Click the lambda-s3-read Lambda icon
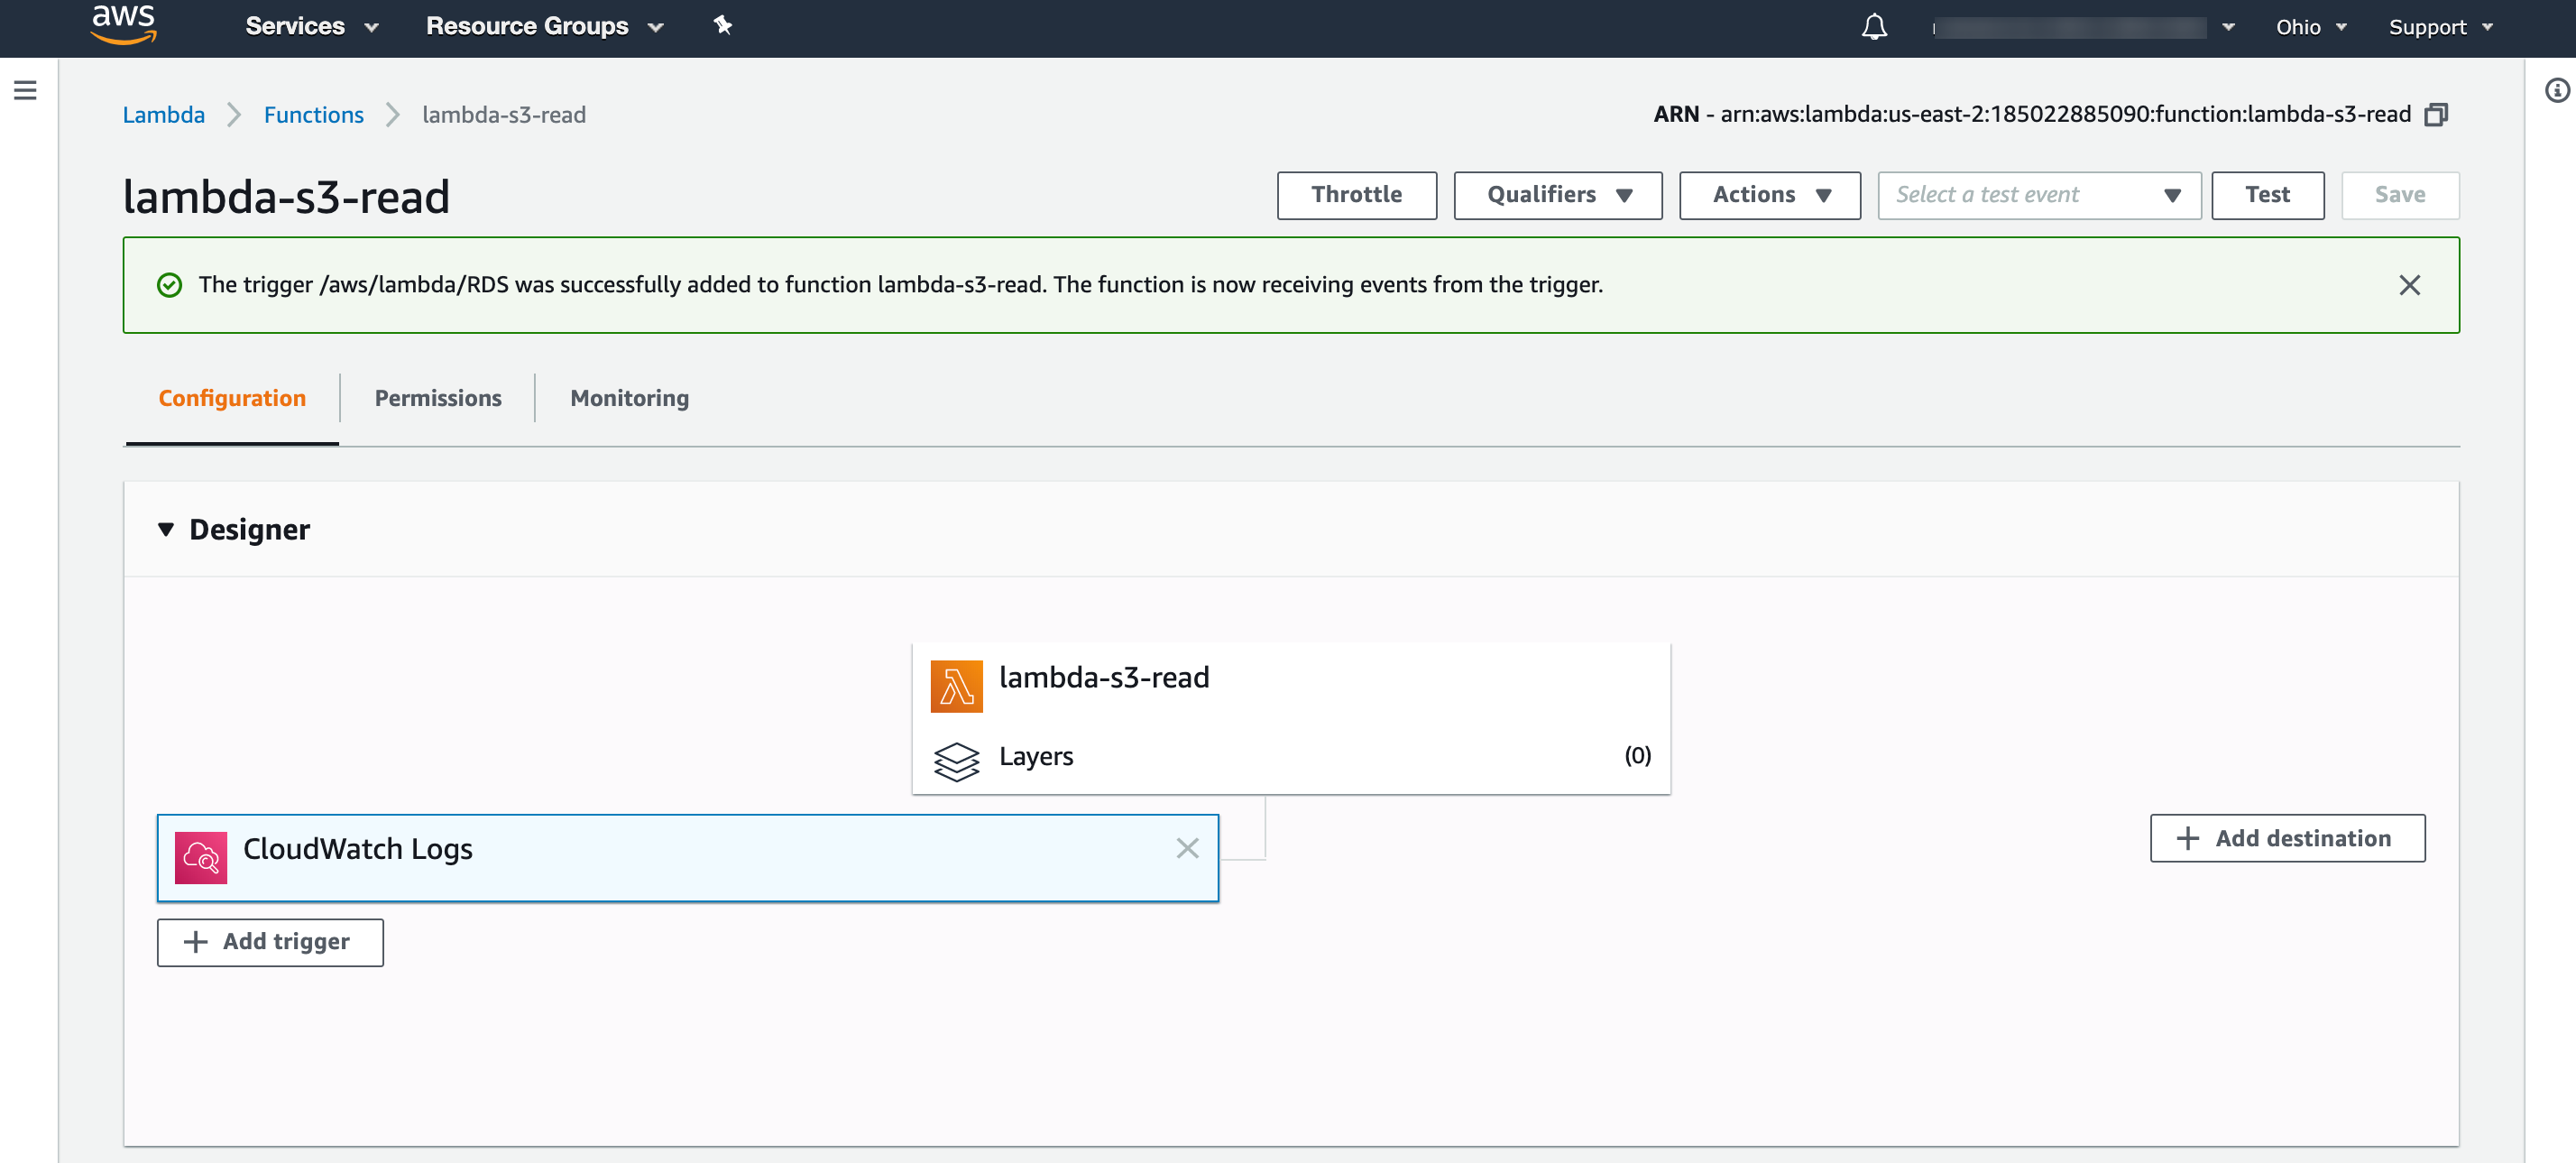2576x1163 pixels. (x=956, y=686)
